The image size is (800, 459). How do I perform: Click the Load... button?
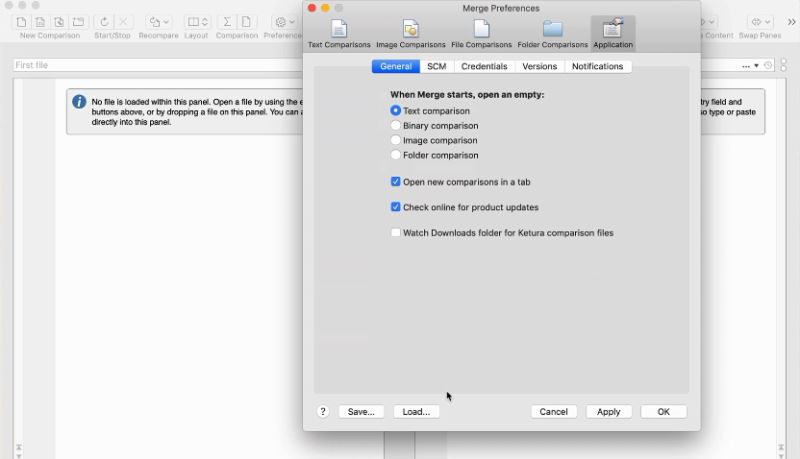tap(416, 412)
